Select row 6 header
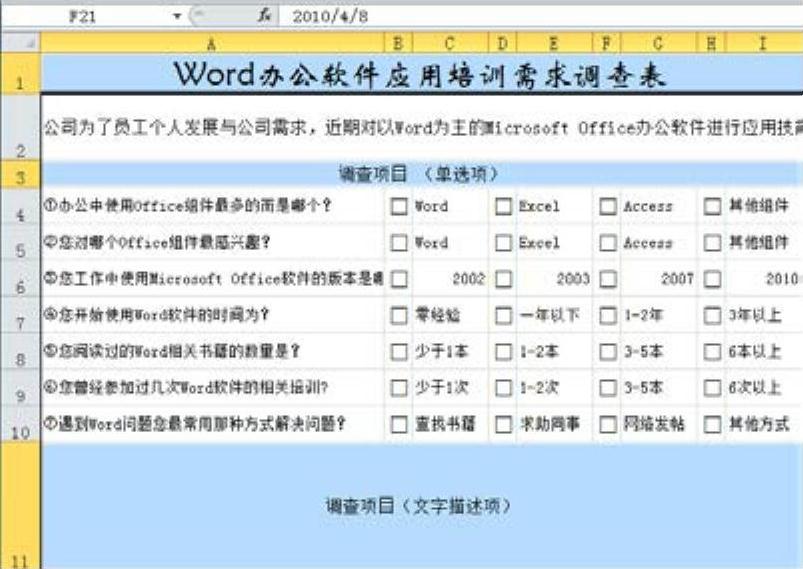This screenshot has height=569, width=803. tap(20, 279)
